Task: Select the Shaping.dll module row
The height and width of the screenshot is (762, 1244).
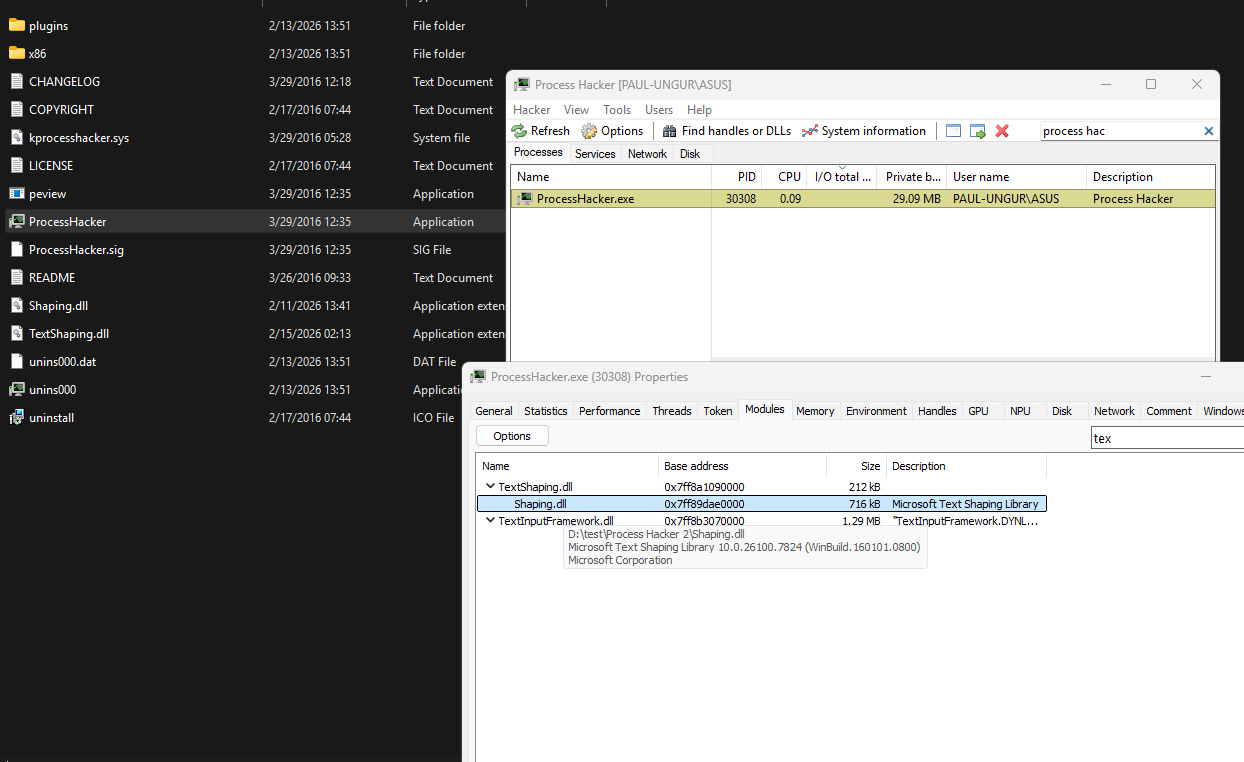Action: coord(762,504)
